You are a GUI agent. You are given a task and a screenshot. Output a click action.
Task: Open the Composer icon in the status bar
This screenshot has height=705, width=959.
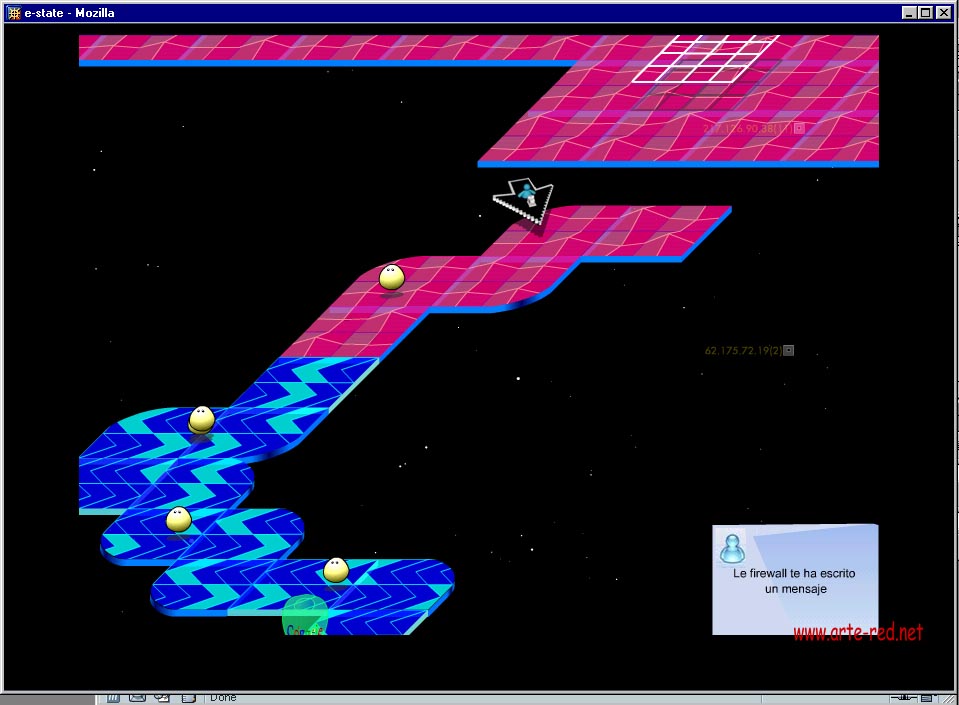click(x=162, y=697)
